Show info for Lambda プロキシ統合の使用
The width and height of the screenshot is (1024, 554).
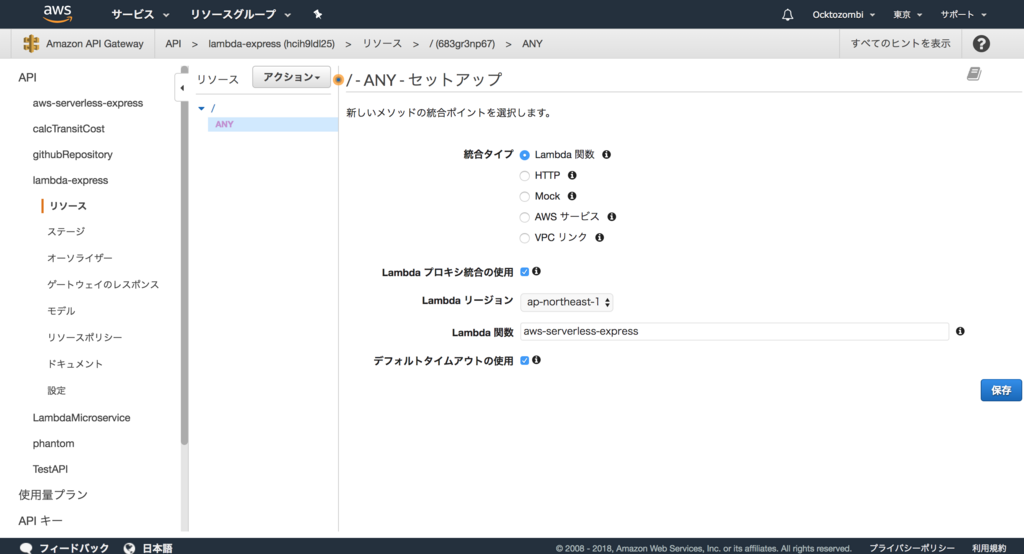[536, 271]
